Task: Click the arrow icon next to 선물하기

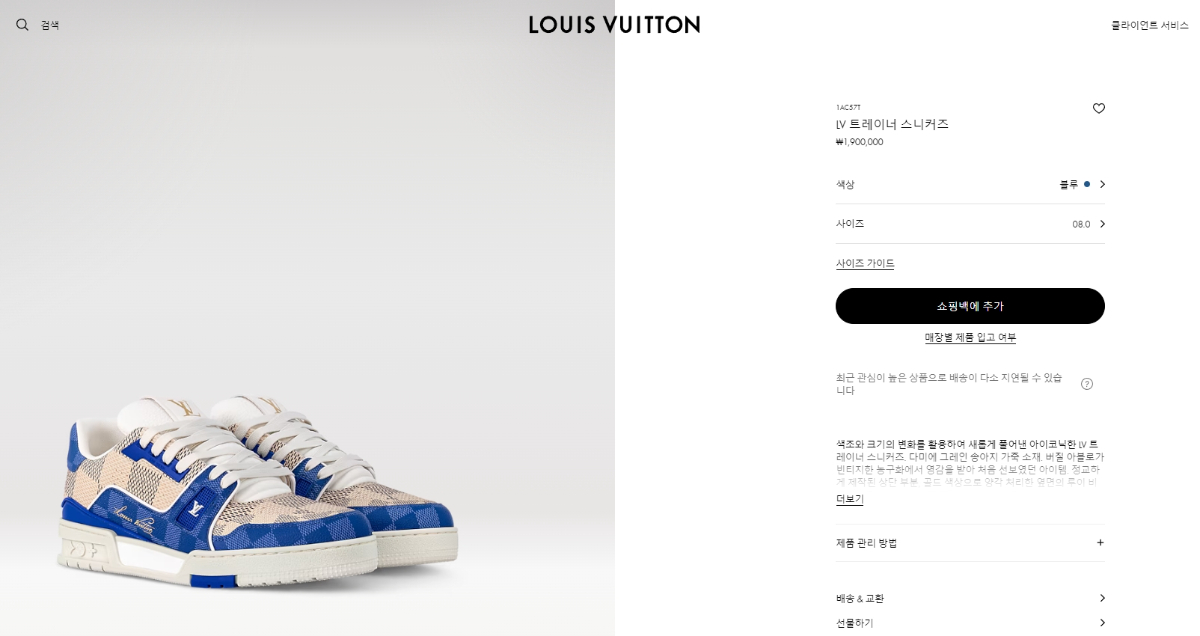Action: click(x=1102, y=622)
